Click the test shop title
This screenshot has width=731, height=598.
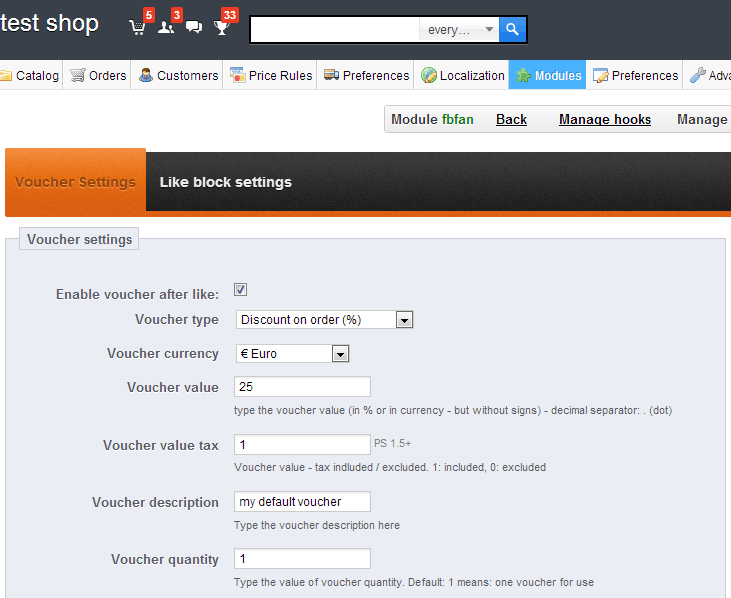(x=49, y=23)
